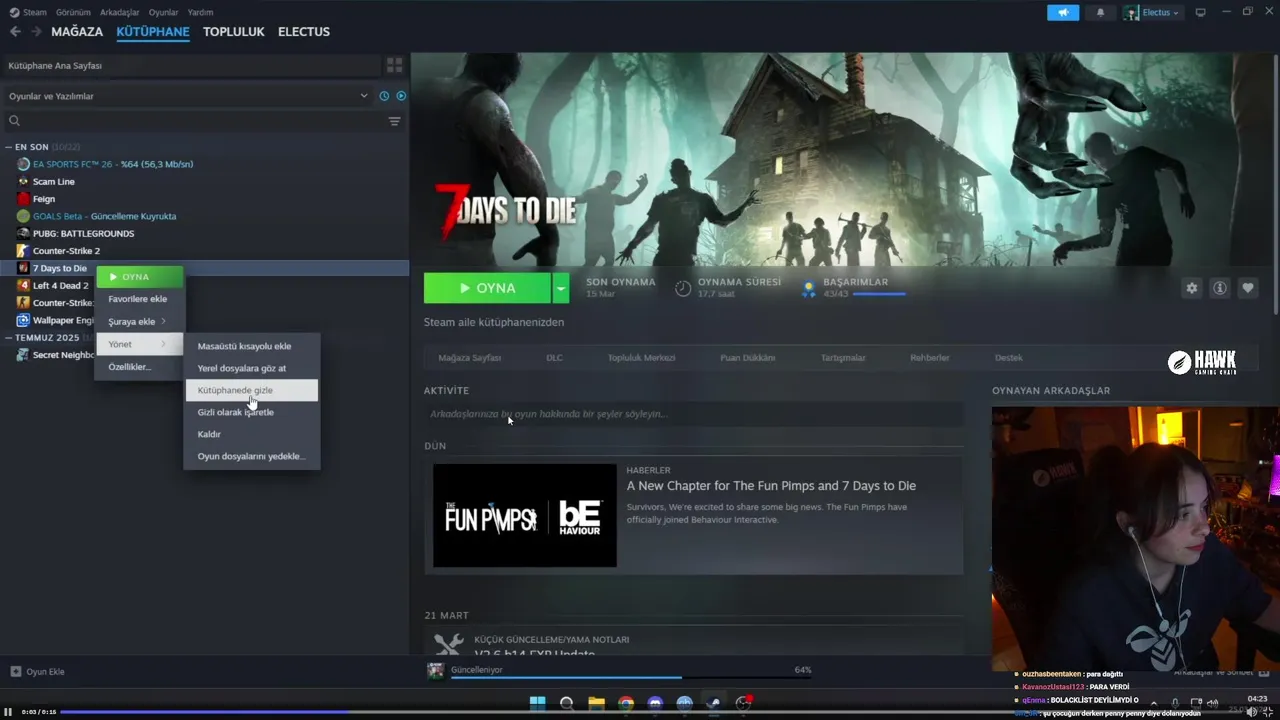The width and height of the screenshot is (1280, 720).
Task: Click the Steam taskbar icon
Action: click(713, 703)
